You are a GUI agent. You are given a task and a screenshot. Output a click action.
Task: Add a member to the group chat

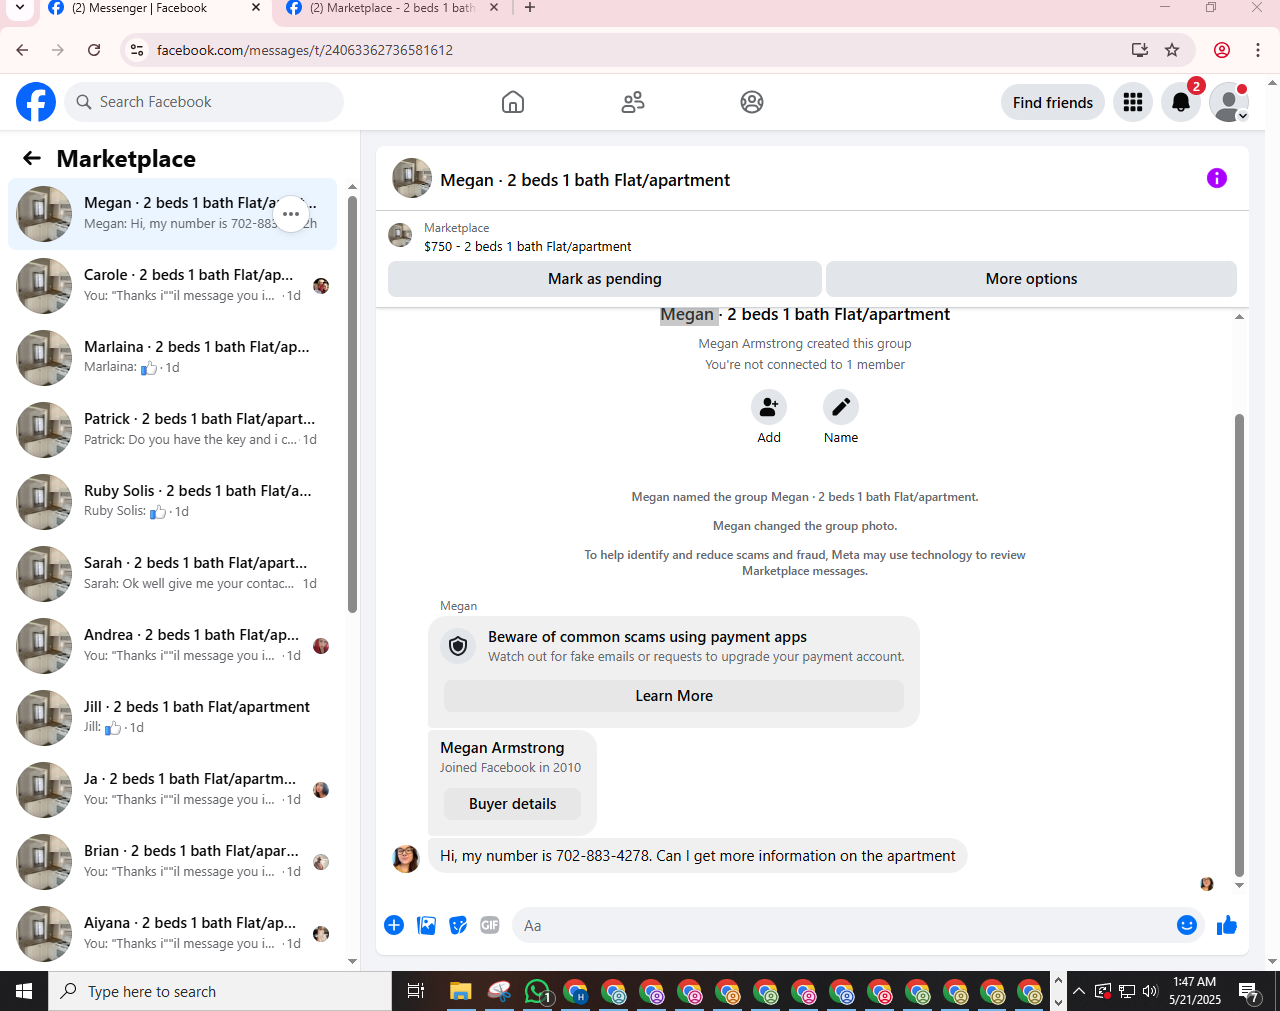(x=769, y=407)
